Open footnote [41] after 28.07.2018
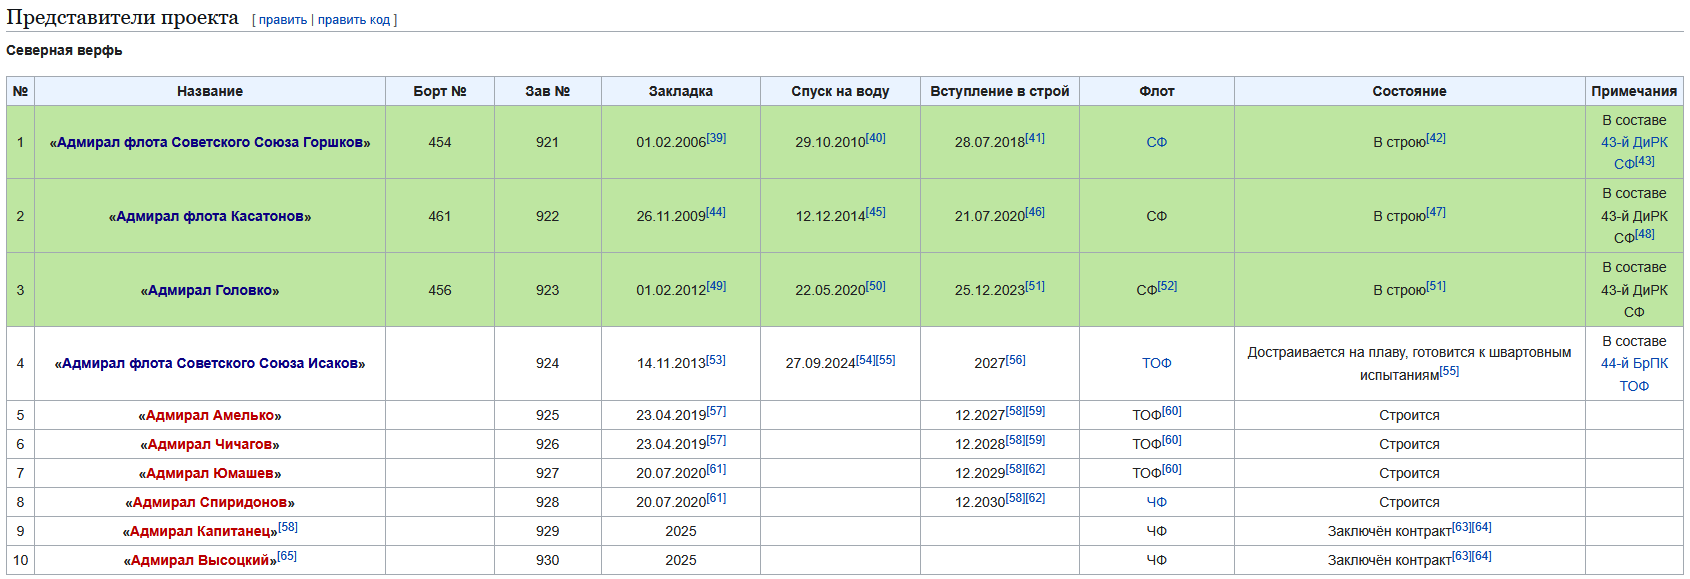This screenshot has width=1690, height=579. pos(1035,138)
